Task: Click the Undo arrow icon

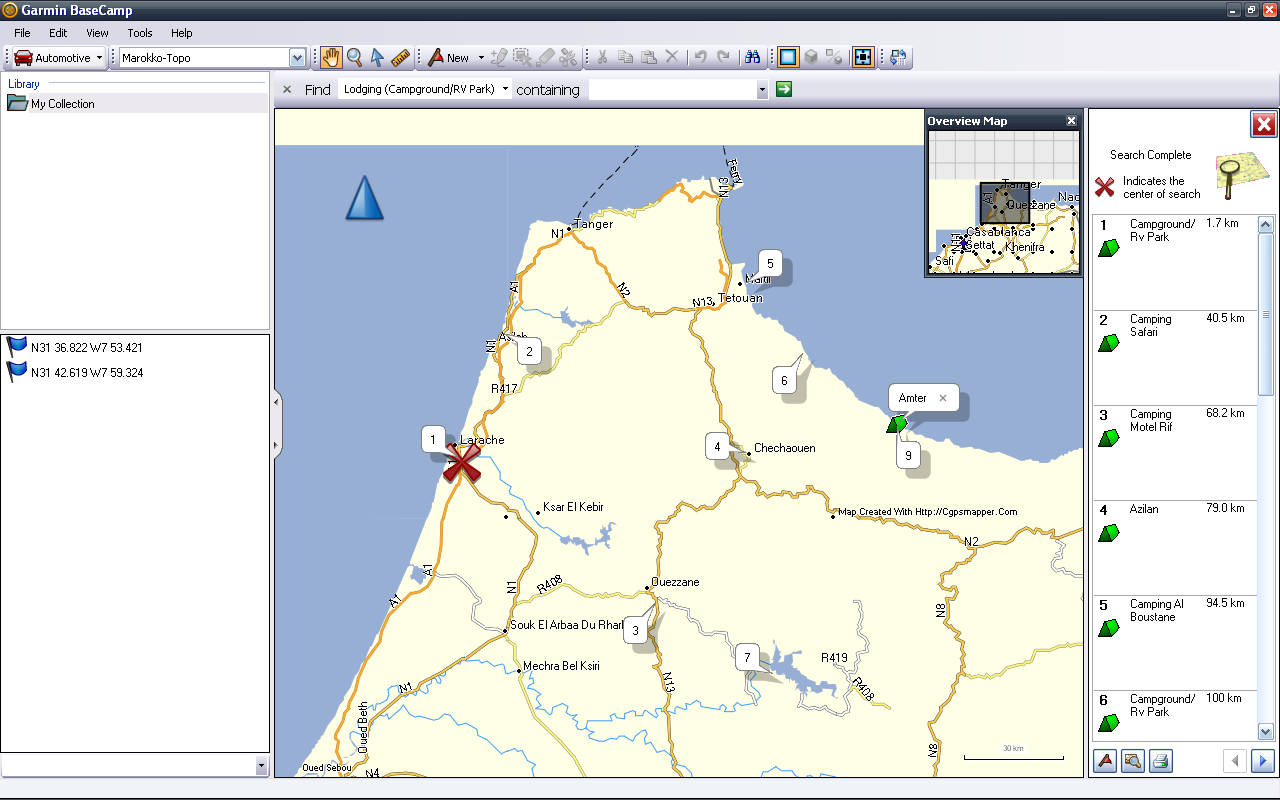Action: tap(701, 58)
